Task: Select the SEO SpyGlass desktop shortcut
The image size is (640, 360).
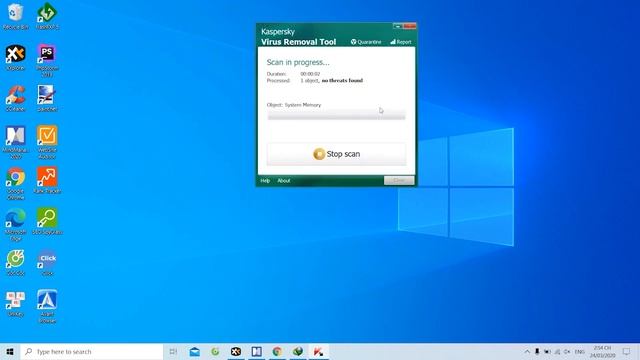Action: (47, 221)
